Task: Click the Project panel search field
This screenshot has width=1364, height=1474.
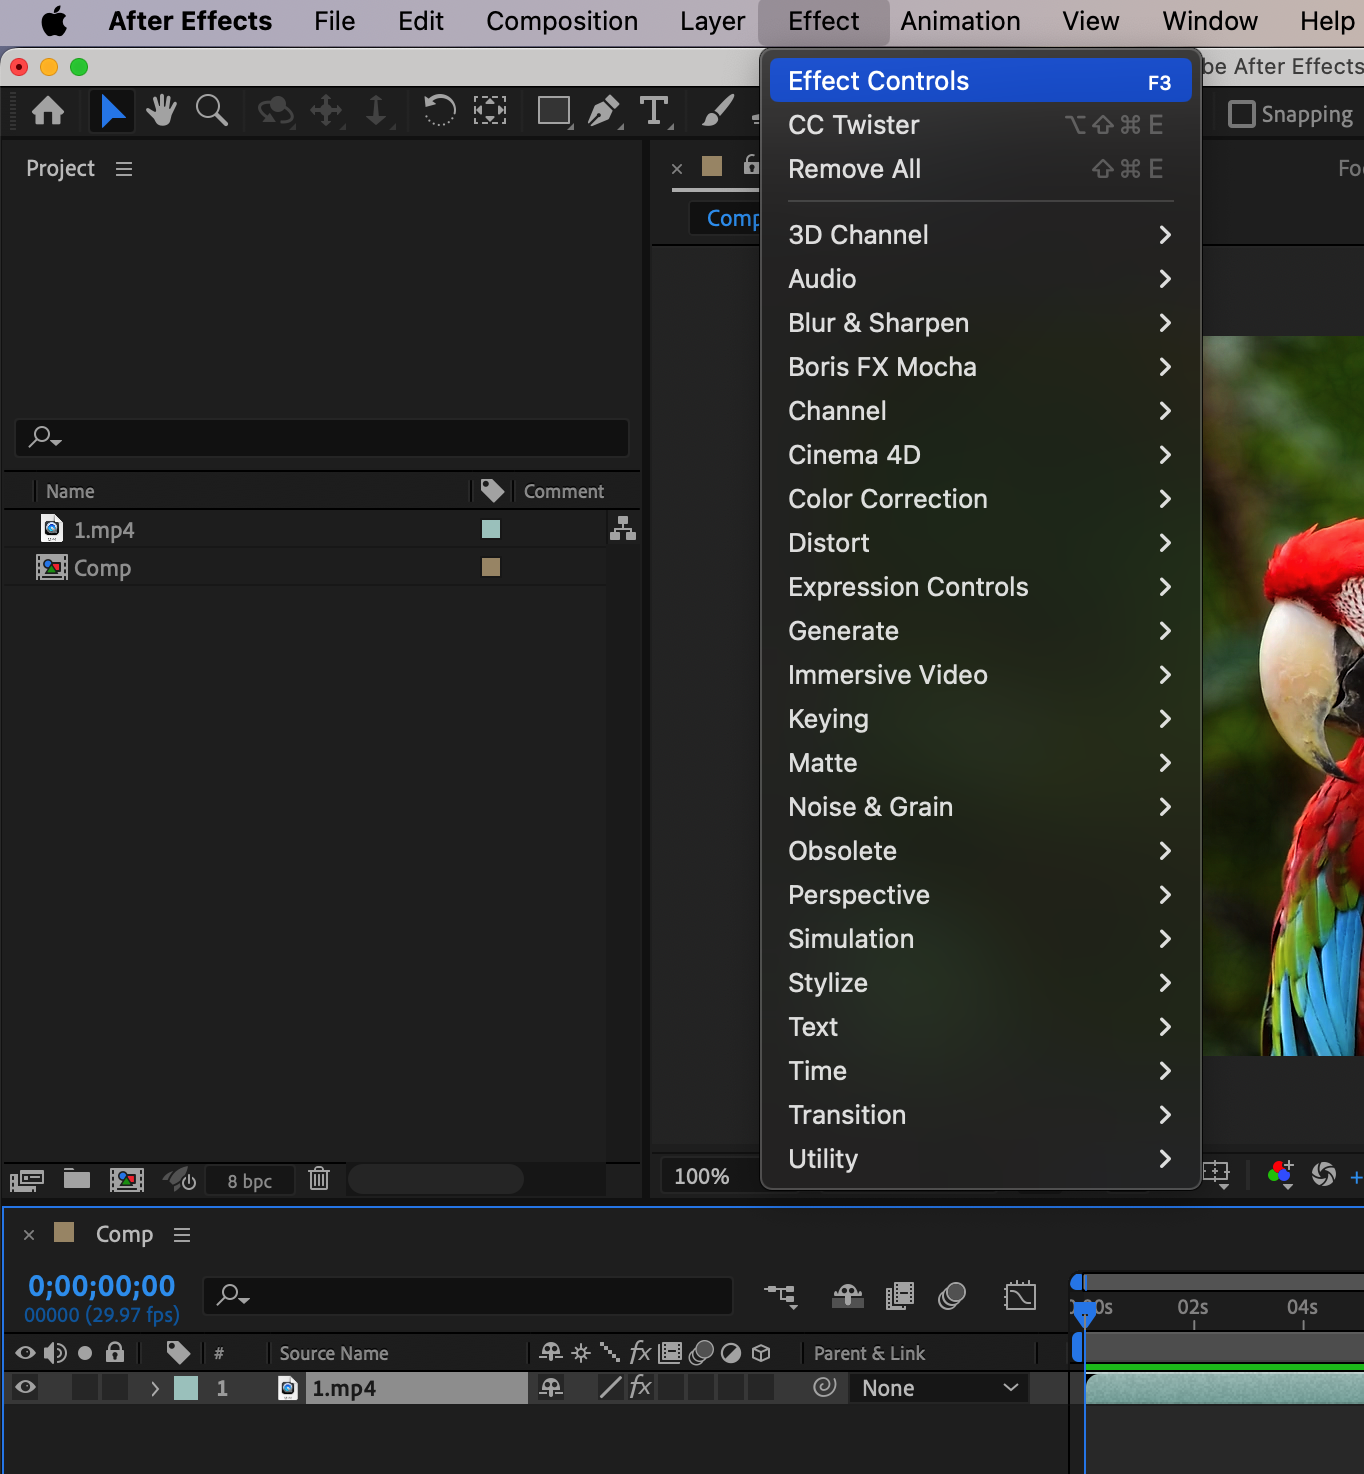Action: coord(322,437)
